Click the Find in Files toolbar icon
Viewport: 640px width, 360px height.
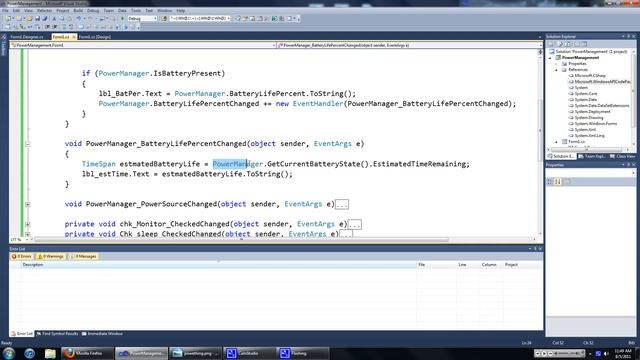pyautogui.click(x=164, y=18)
